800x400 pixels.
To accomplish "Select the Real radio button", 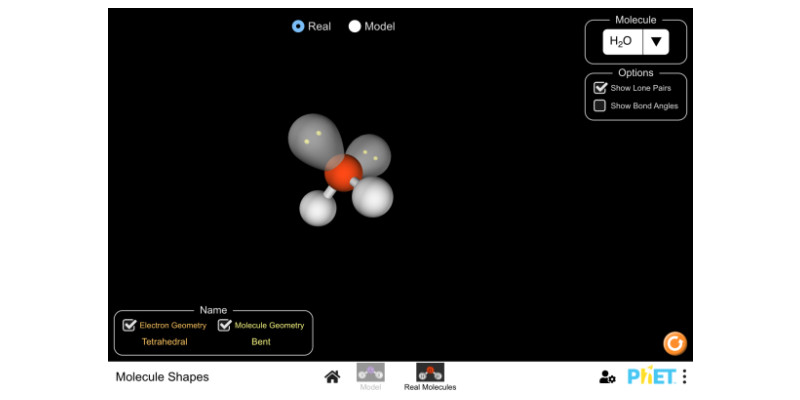I will (298, 26).
